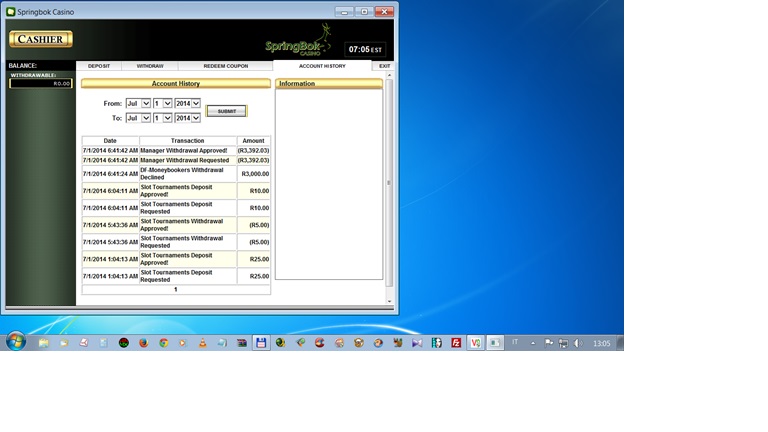Click the R3,000.00 amount cell
The image size is (768, 432).
[x=253, y=174]
